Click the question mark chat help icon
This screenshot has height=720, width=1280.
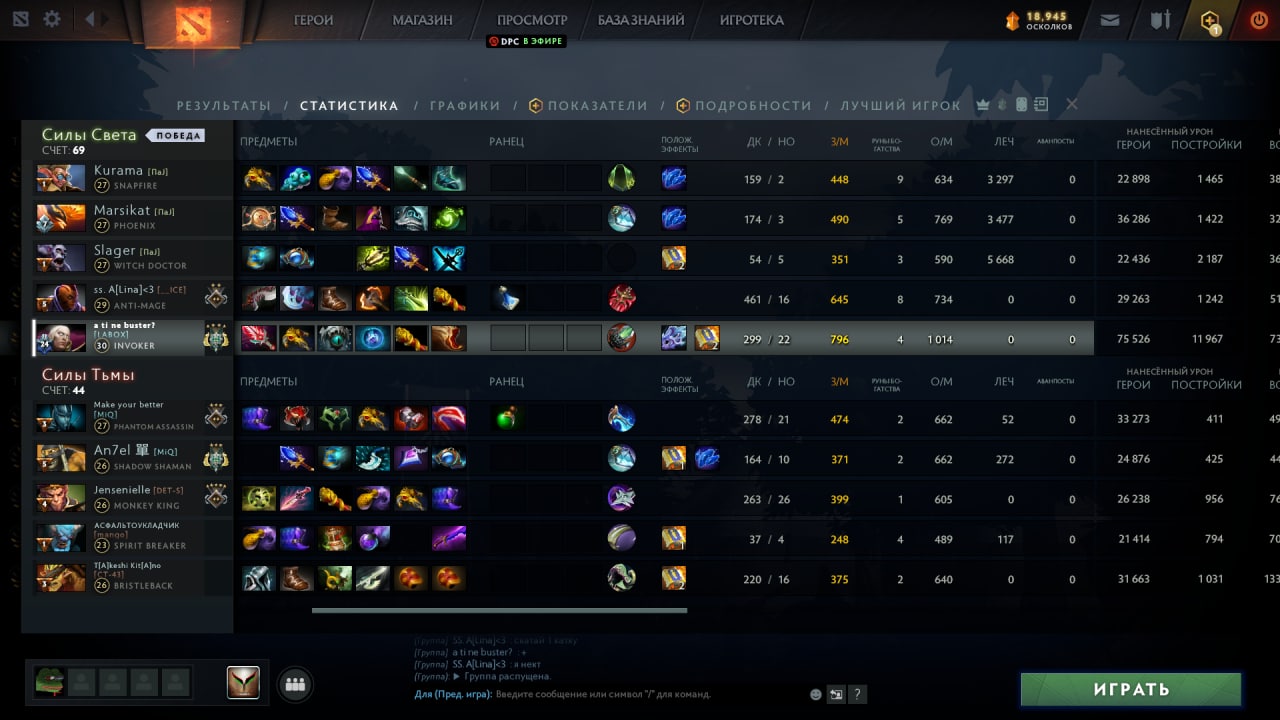coord(857,694)
